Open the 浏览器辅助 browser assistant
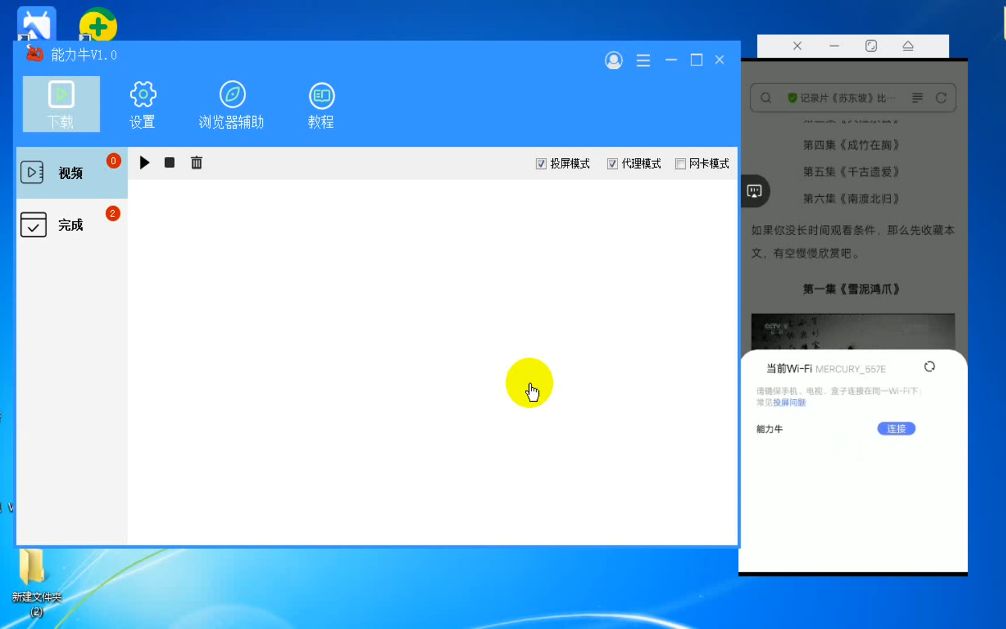 (x=232, y=102)
